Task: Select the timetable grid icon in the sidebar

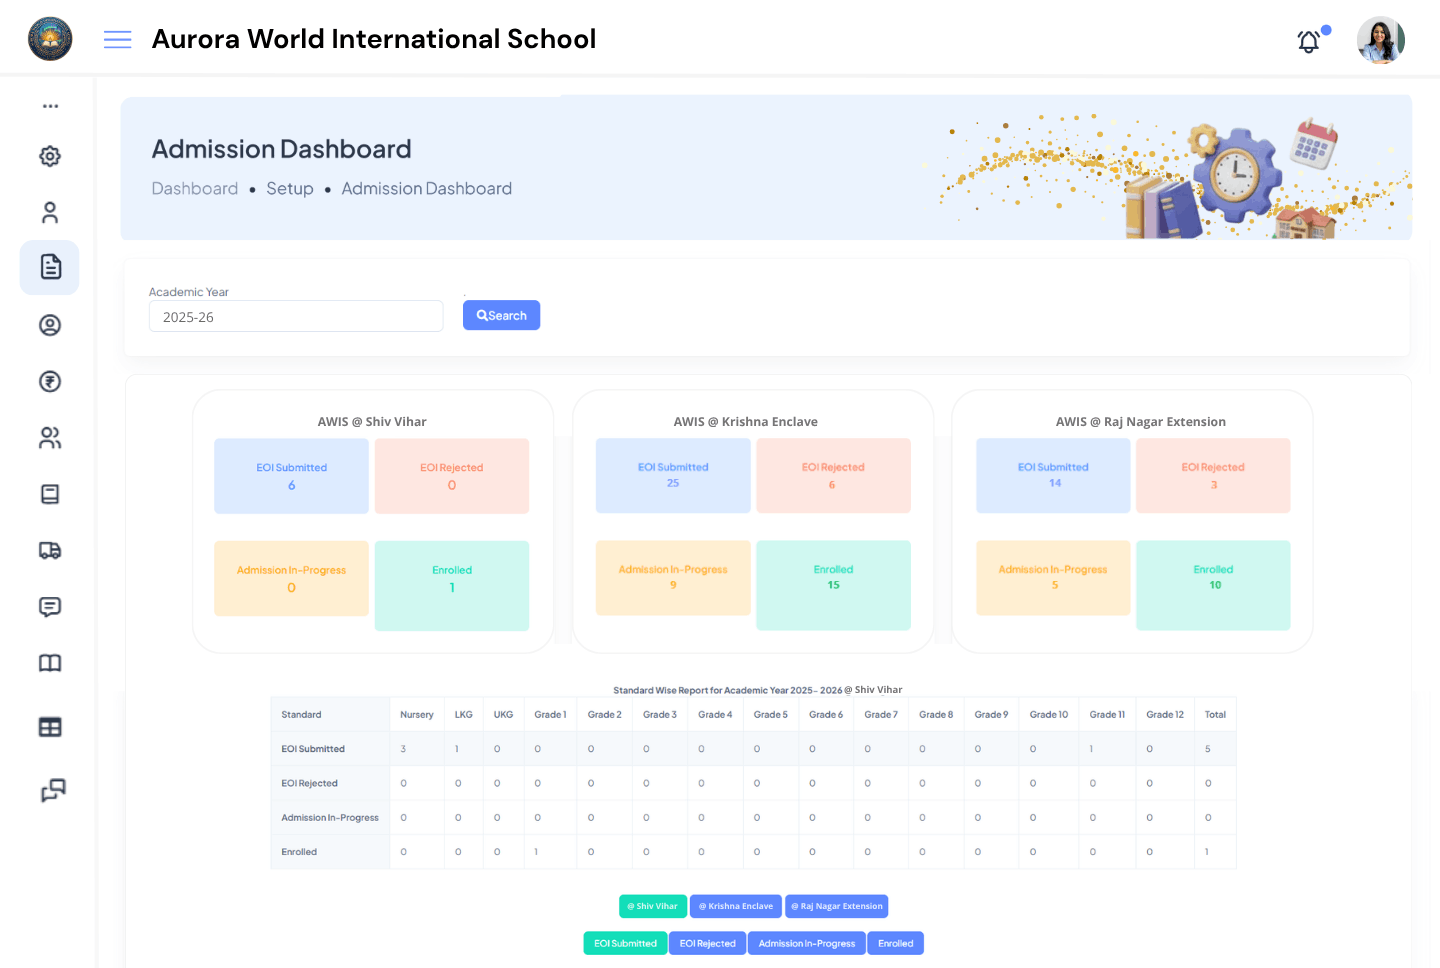Action: click(49, 726)
